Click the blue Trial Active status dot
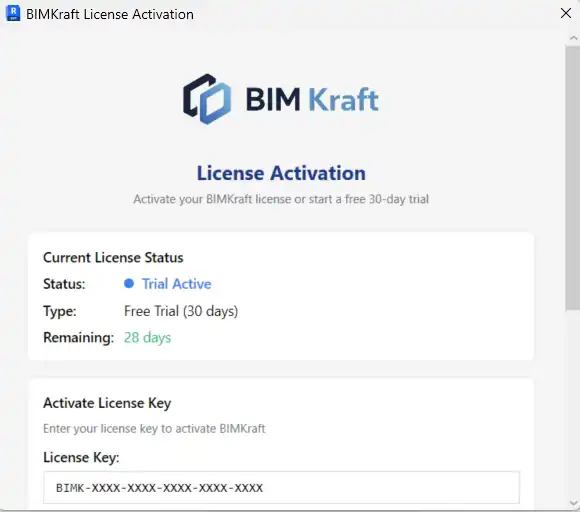The image size is (580, 512). (x=129, y=284)
